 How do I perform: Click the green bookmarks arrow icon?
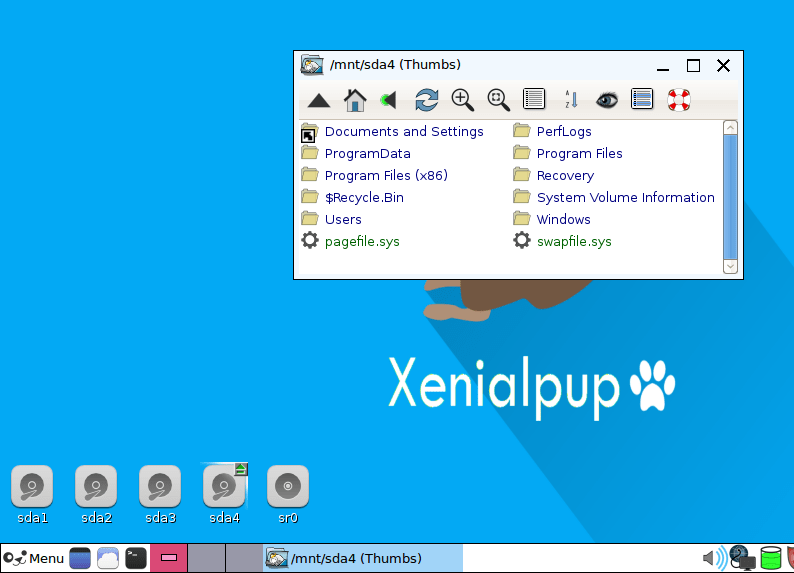tap(388, 100)
